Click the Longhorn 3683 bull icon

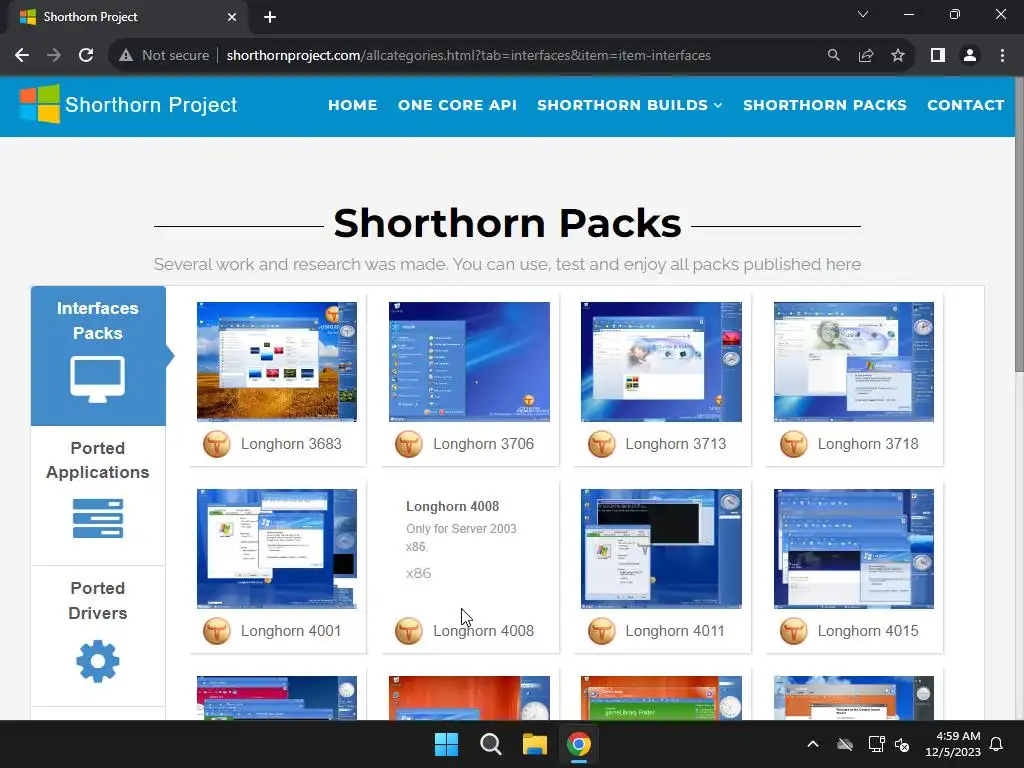point(217,444)
